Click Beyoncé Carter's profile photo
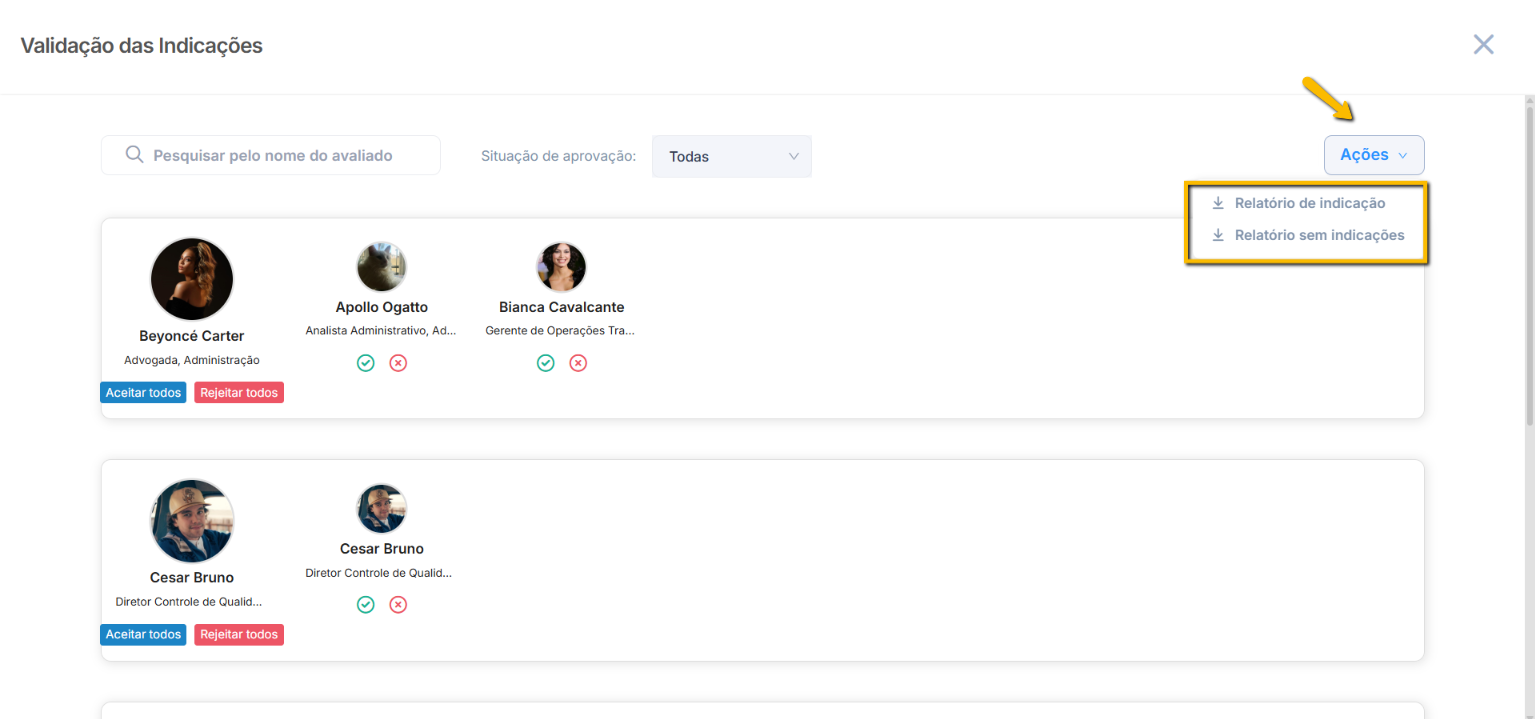Viewport: 1535px width, 719px height. 192,279
